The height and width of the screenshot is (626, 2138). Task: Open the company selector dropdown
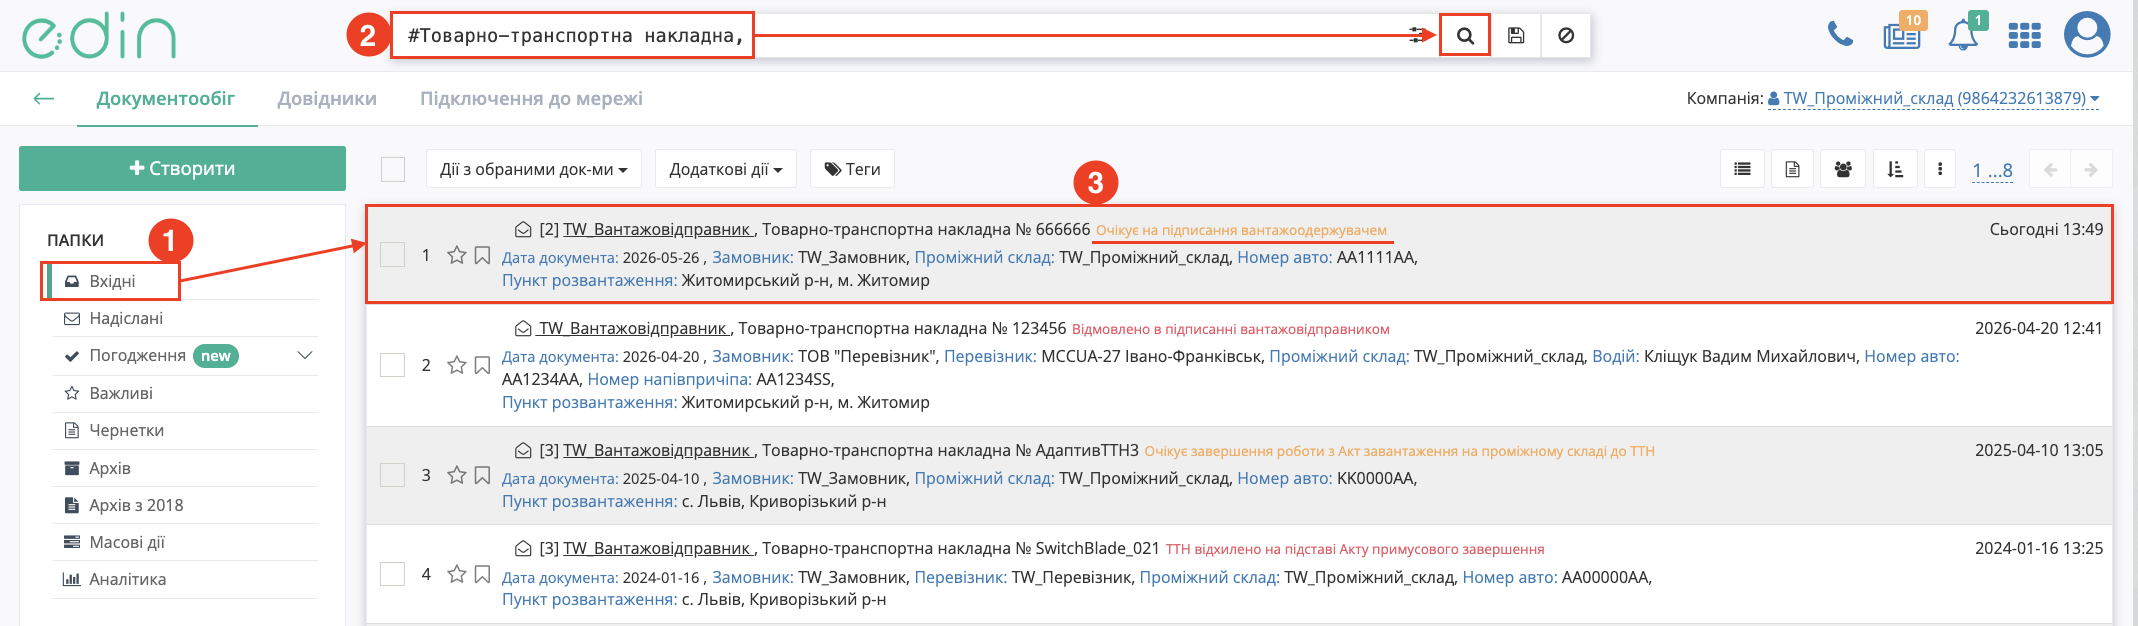coord(1933,98)
